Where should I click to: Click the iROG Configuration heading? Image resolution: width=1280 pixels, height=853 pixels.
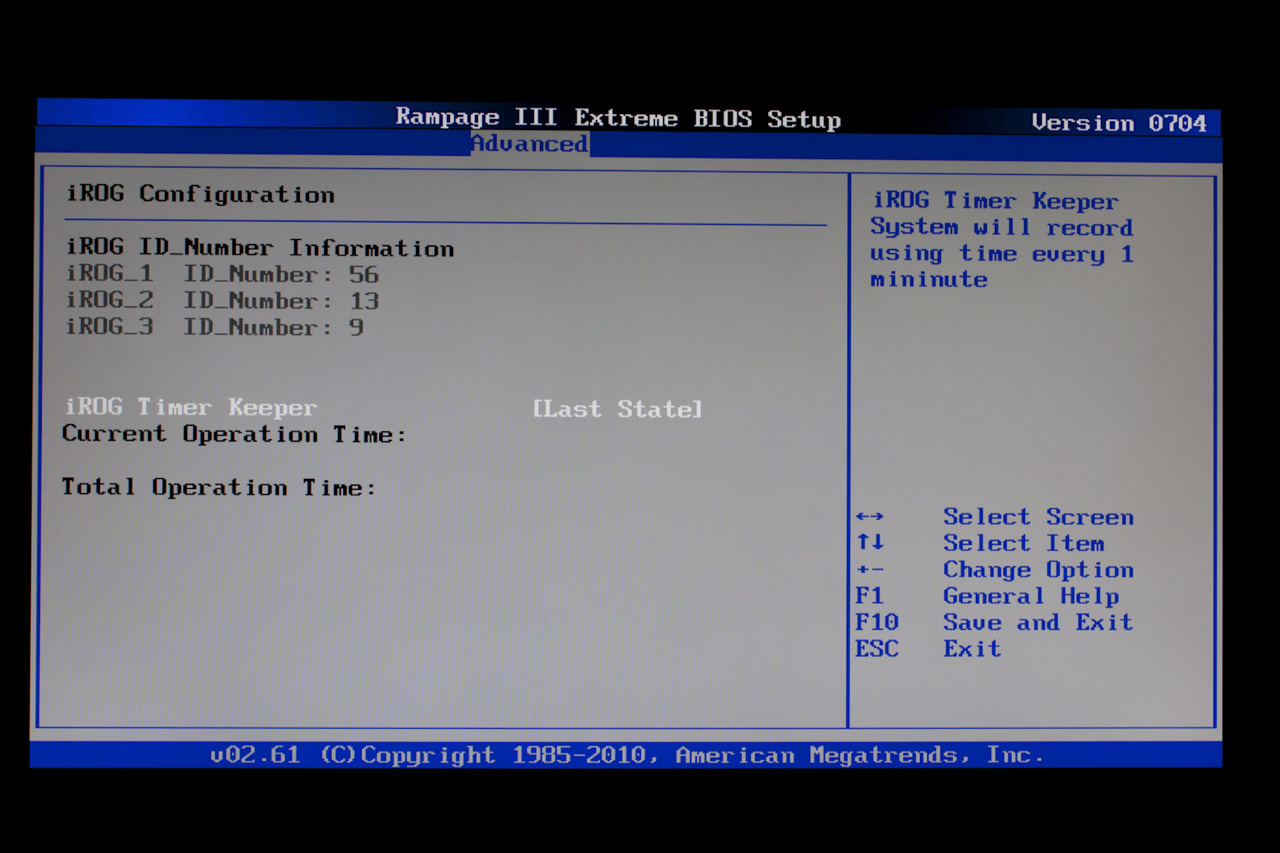200,194
